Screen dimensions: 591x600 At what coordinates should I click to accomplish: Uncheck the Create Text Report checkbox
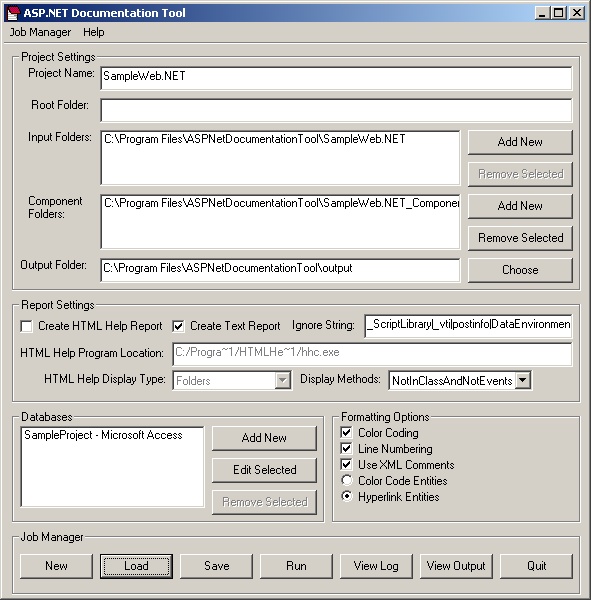[178, 326]
